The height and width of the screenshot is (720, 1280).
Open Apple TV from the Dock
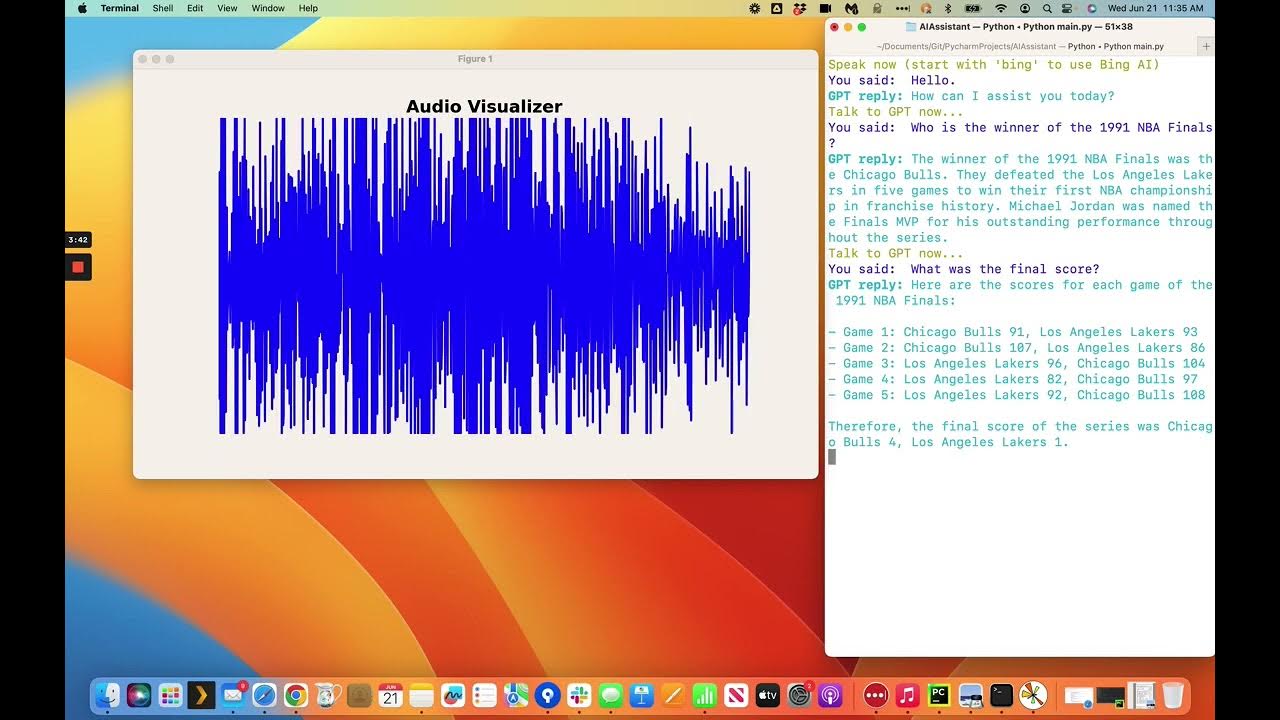pos(768,695)
